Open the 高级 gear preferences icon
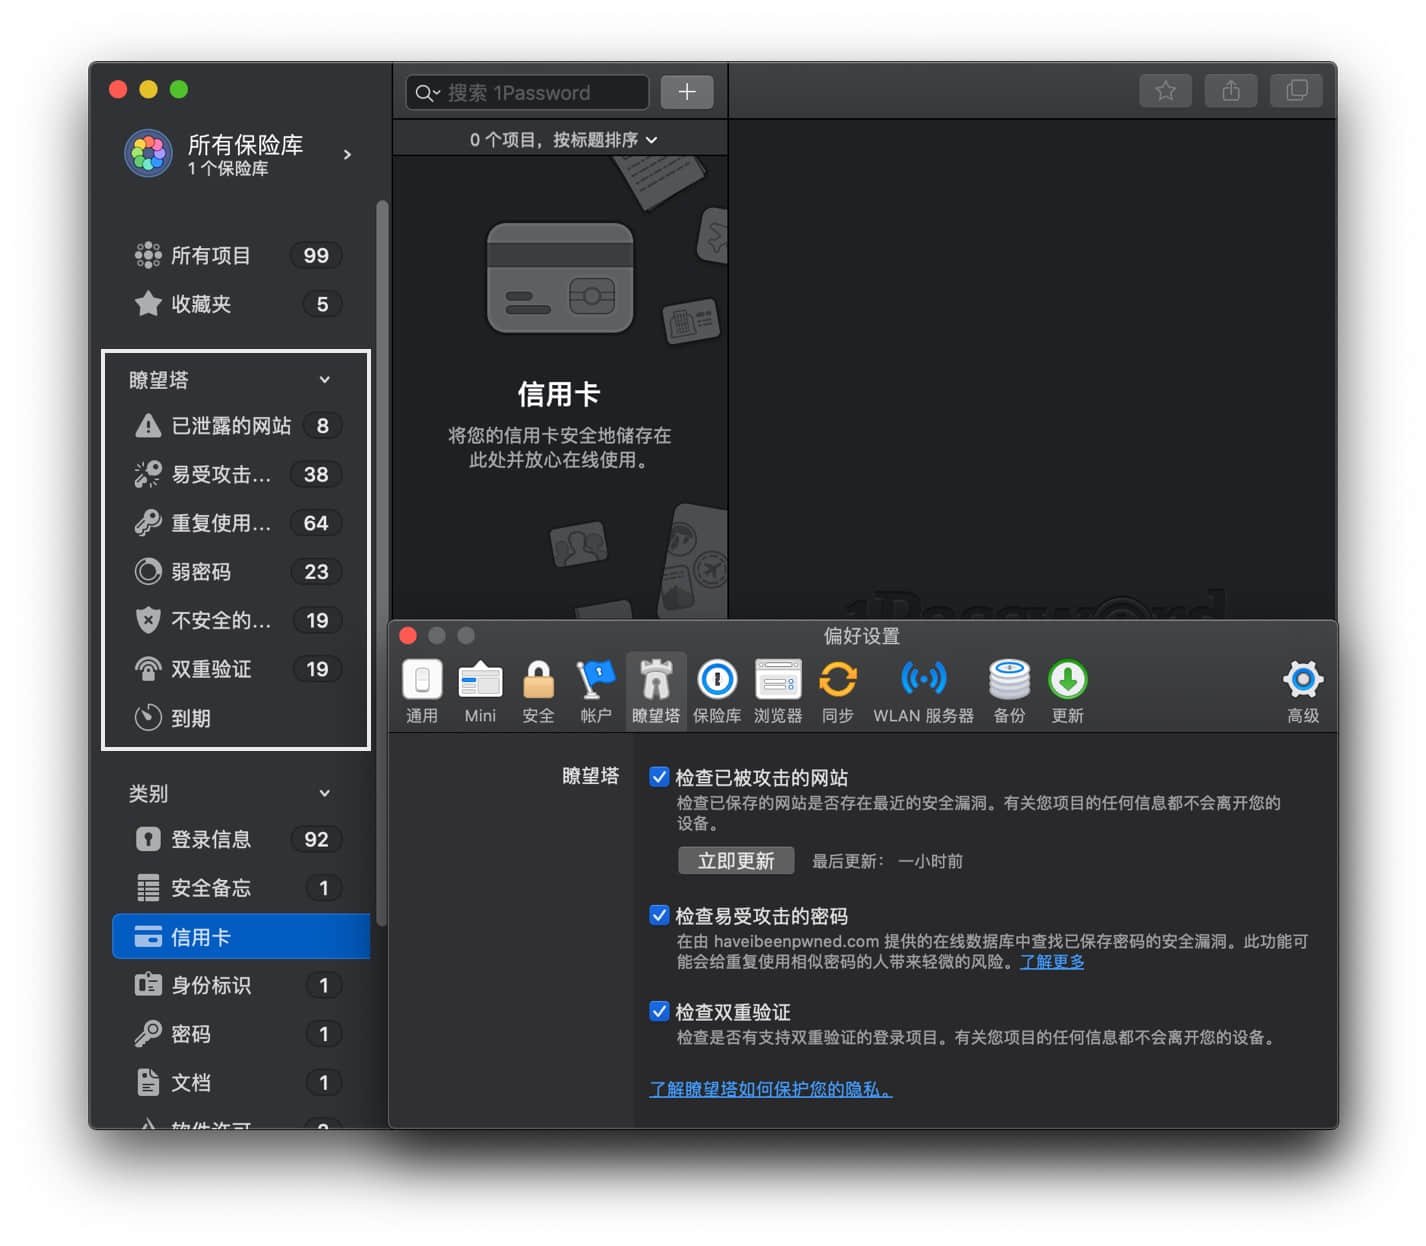The image size is (1426, 1246). [1303, 690]
